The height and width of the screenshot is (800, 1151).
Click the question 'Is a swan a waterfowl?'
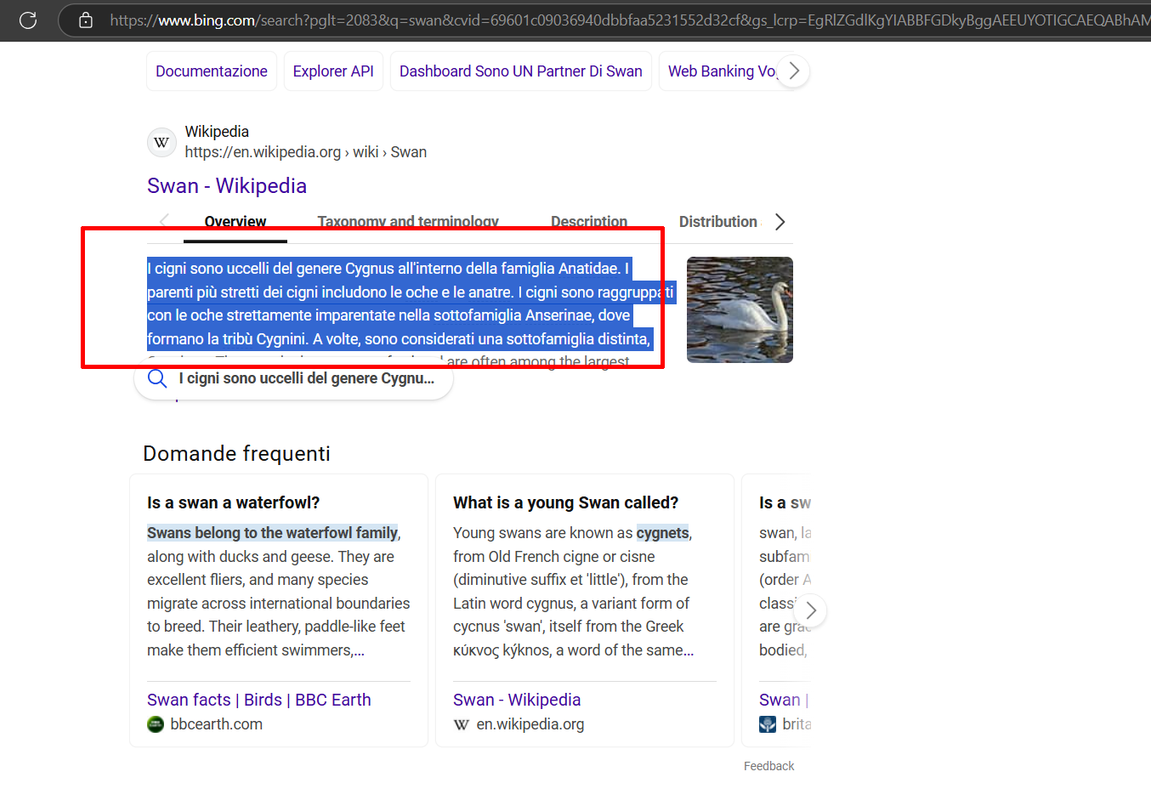[233, 503]
